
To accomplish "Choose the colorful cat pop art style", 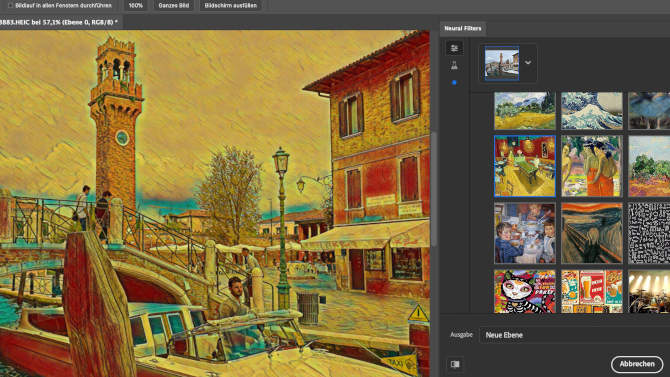I will tap(525, 292).
